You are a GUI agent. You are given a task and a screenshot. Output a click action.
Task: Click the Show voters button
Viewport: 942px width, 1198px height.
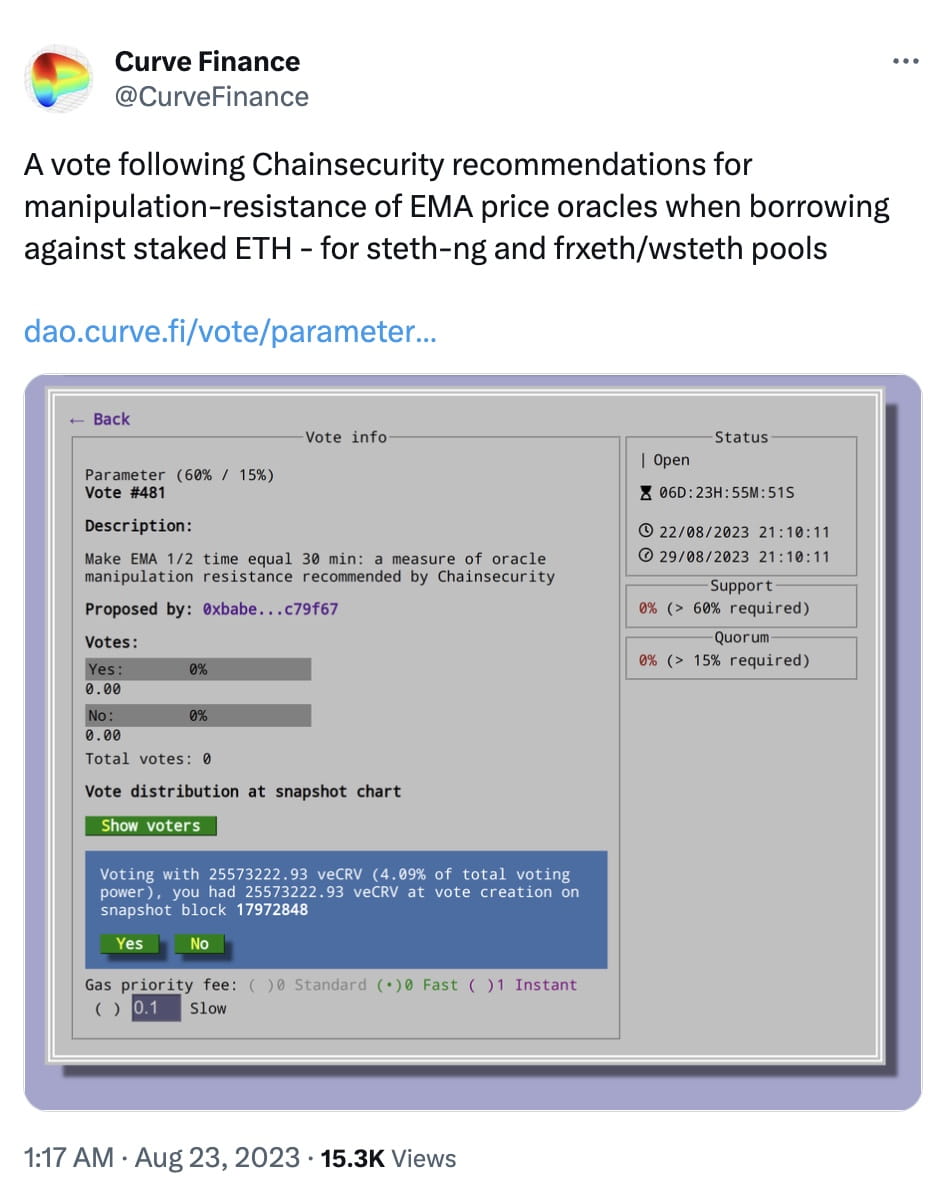(151, 826)
